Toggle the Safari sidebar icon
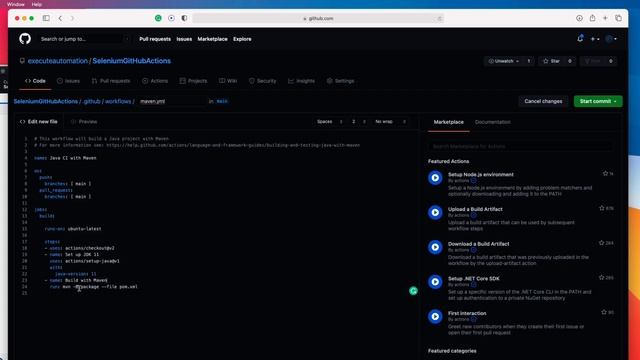Image resolution: width=640 pixels, height=360 pixels. point(46,18)
